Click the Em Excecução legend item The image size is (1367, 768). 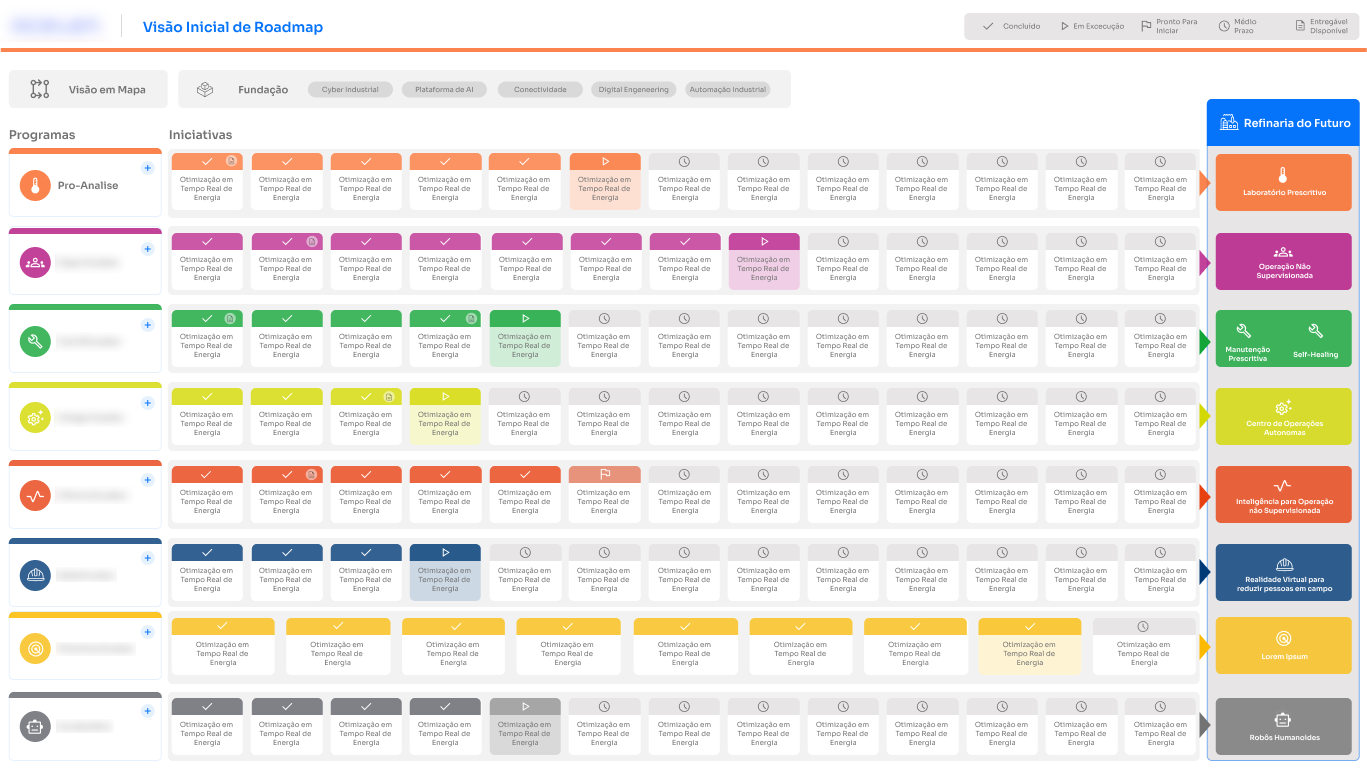(x=1092, y=26)
